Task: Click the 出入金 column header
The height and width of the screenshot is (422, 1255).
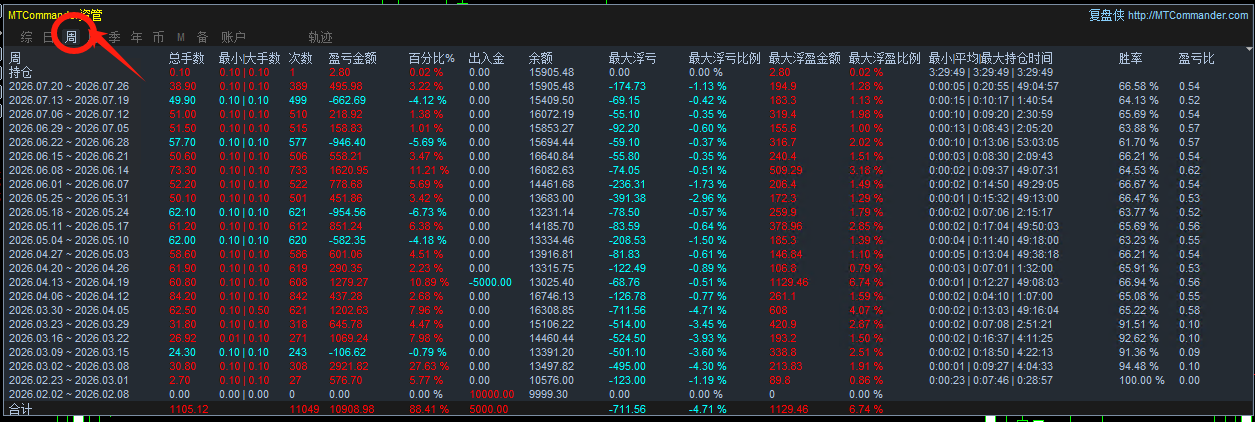Action: pyautogui.click(x=486, y=58)
